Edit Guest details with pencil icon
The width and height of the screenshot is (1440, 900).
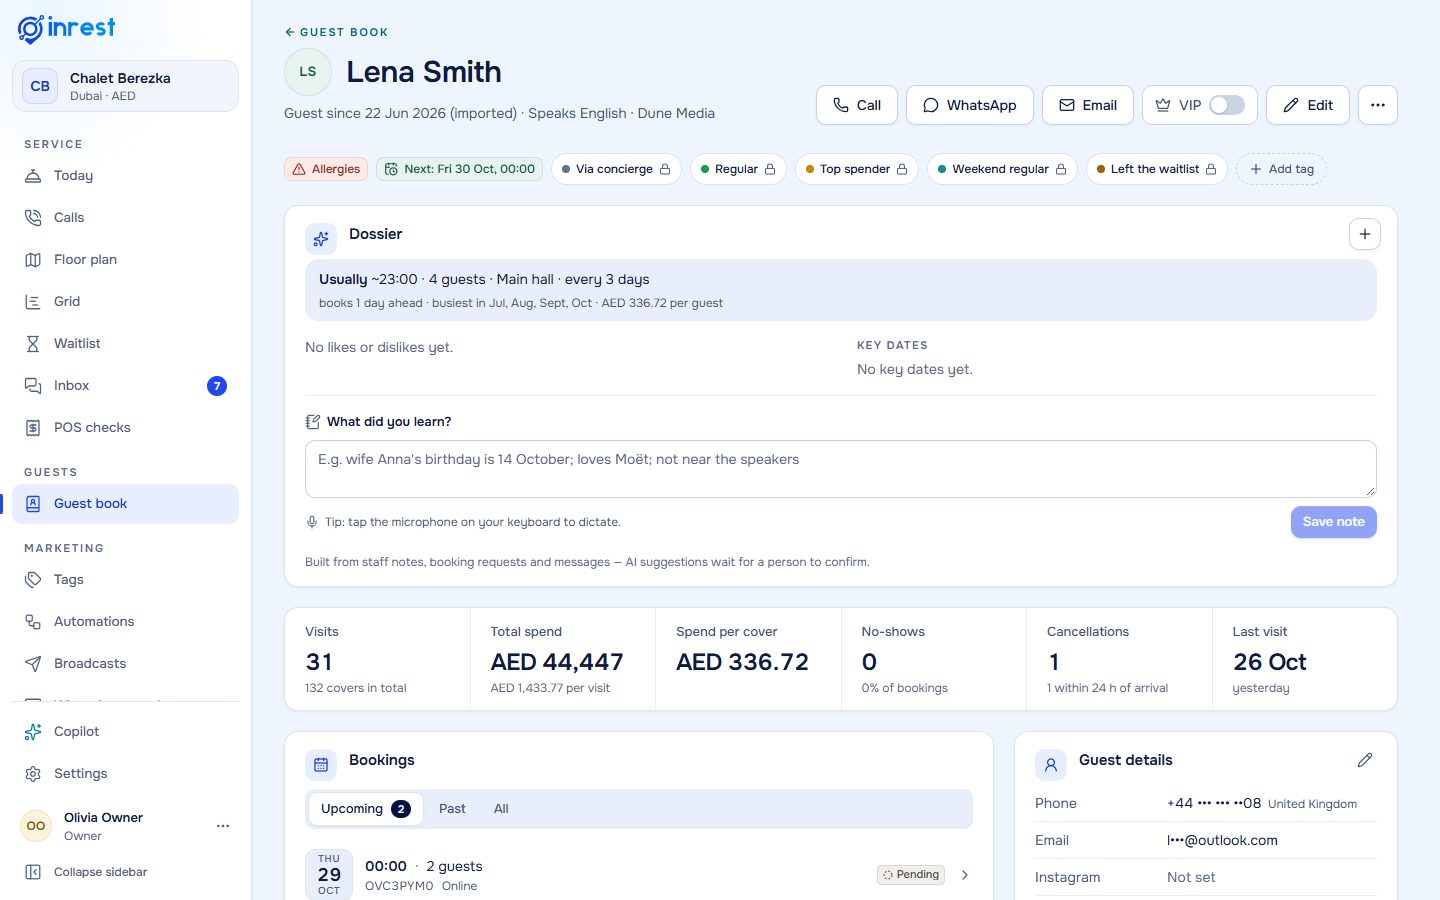click(1365, 760)
